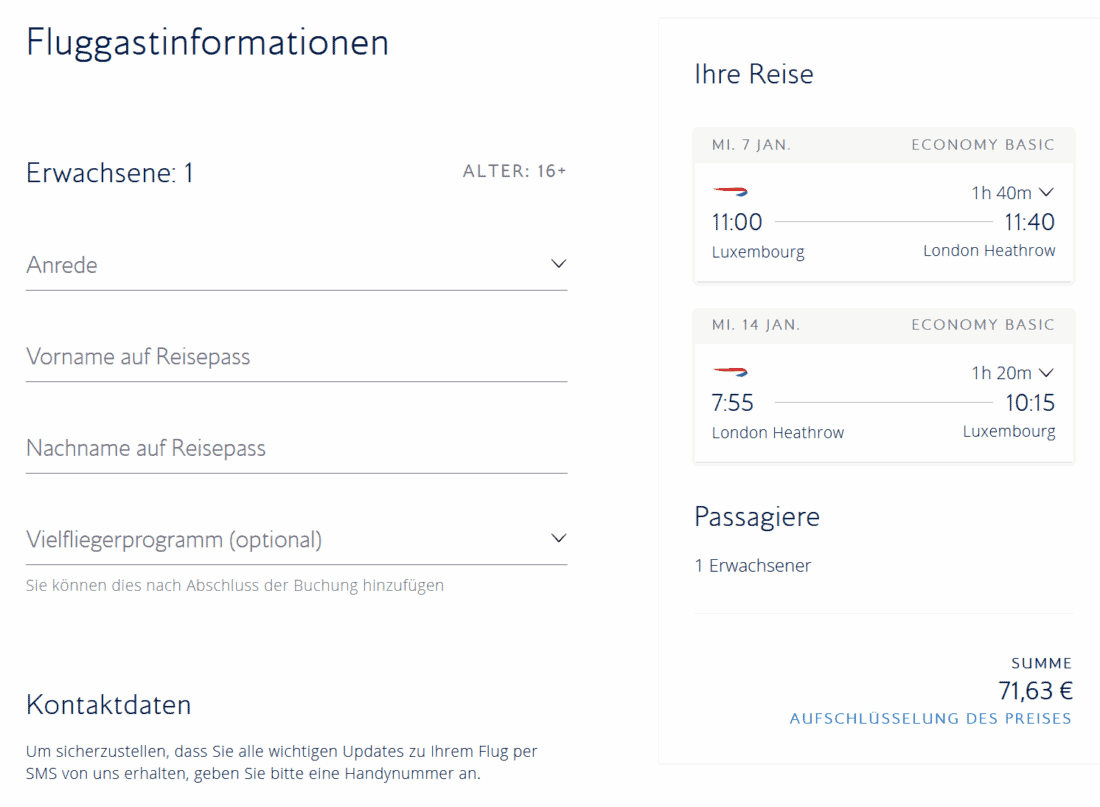Focus the Nachname auf Reisepass field
The image size is (1100, 807).
[x=296, y=448]
